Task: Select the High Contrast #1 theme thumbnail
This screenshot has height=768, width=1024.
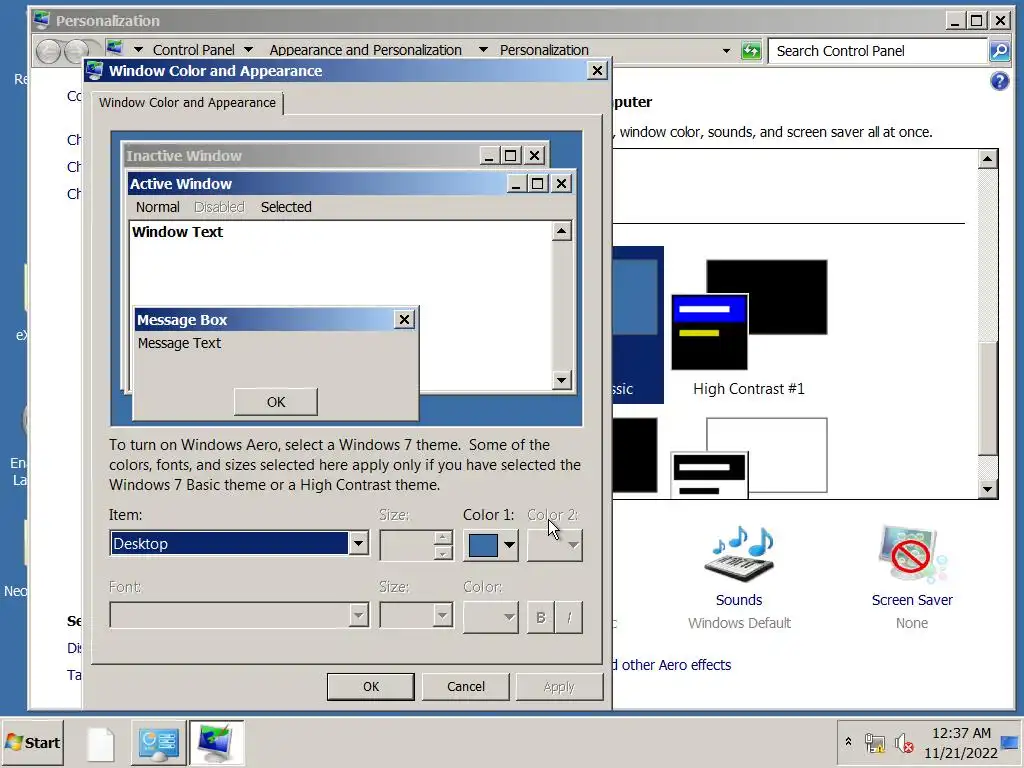Action: [749, 315]
